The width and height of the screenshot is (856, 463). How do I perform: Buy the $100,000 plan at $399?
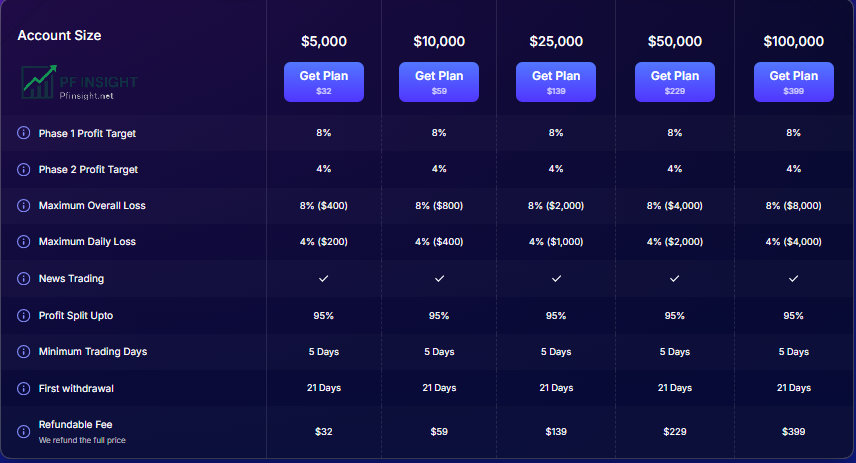click(x=794, y=82)
